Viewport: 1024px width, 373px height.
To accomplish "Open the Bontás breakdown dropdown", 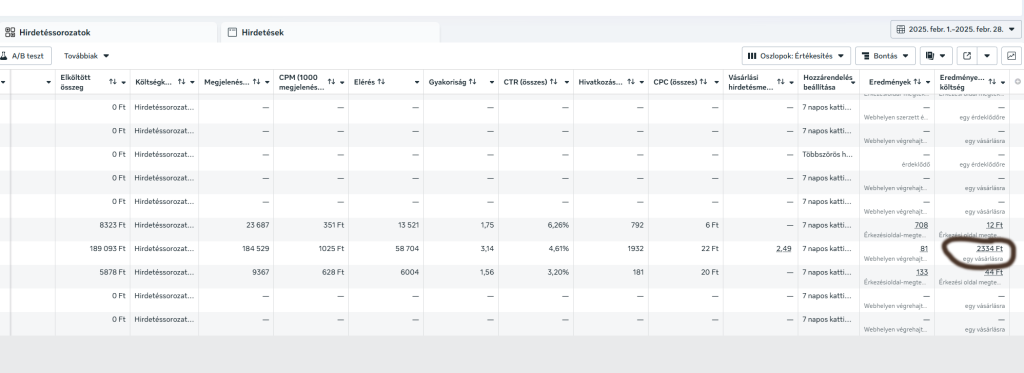I will (x=885, y=56).
